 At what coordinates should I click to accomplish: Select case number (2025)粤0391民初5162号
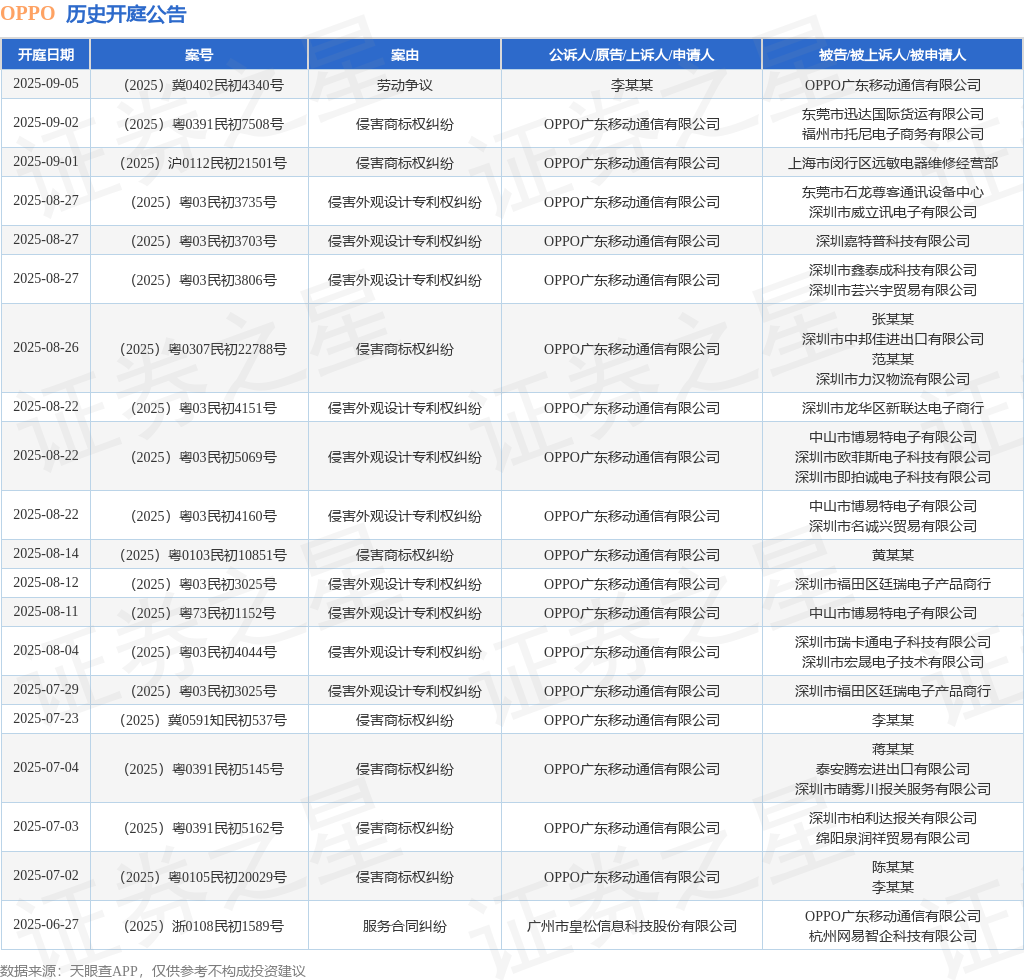point(203,829)
